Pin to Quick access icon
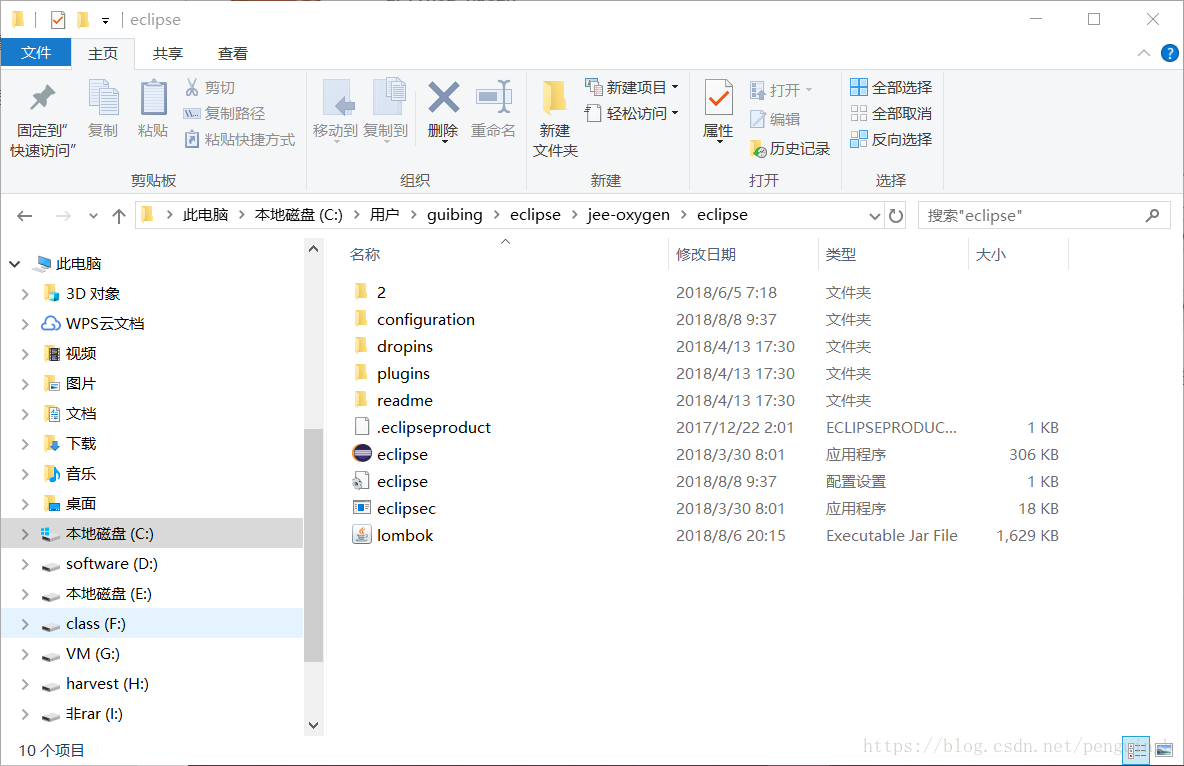 (42, 98)
